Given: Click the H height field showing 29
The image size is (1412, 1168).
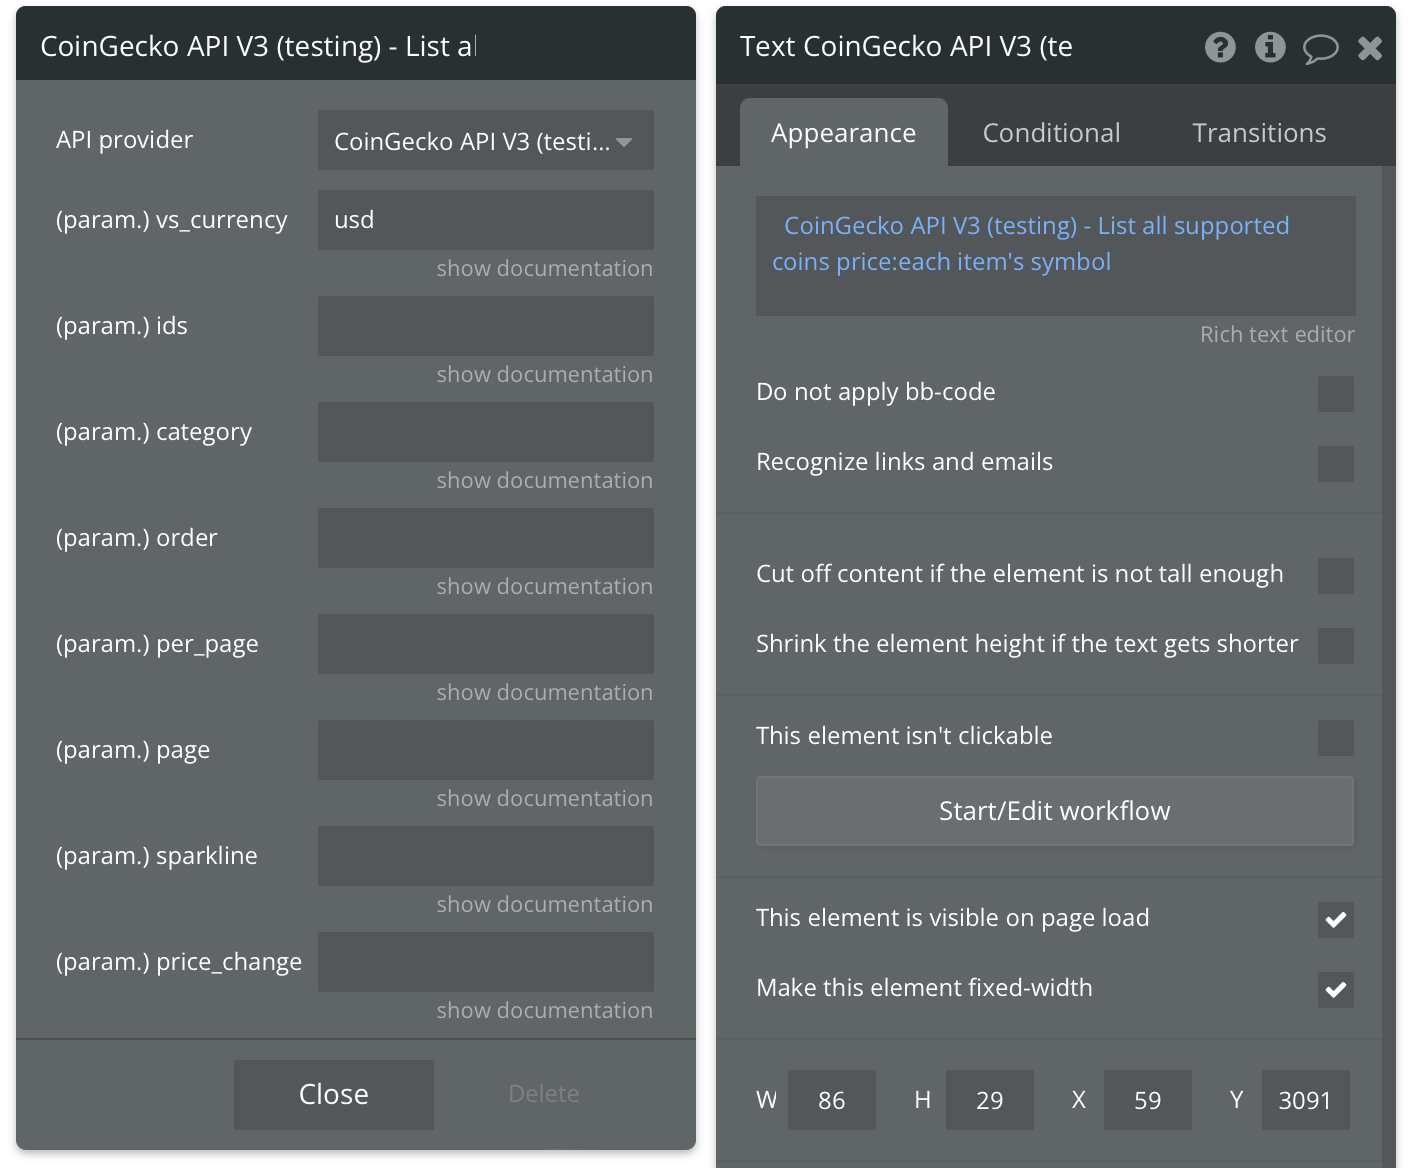Looking at the screenshot, I should (x=990, y=1100).
